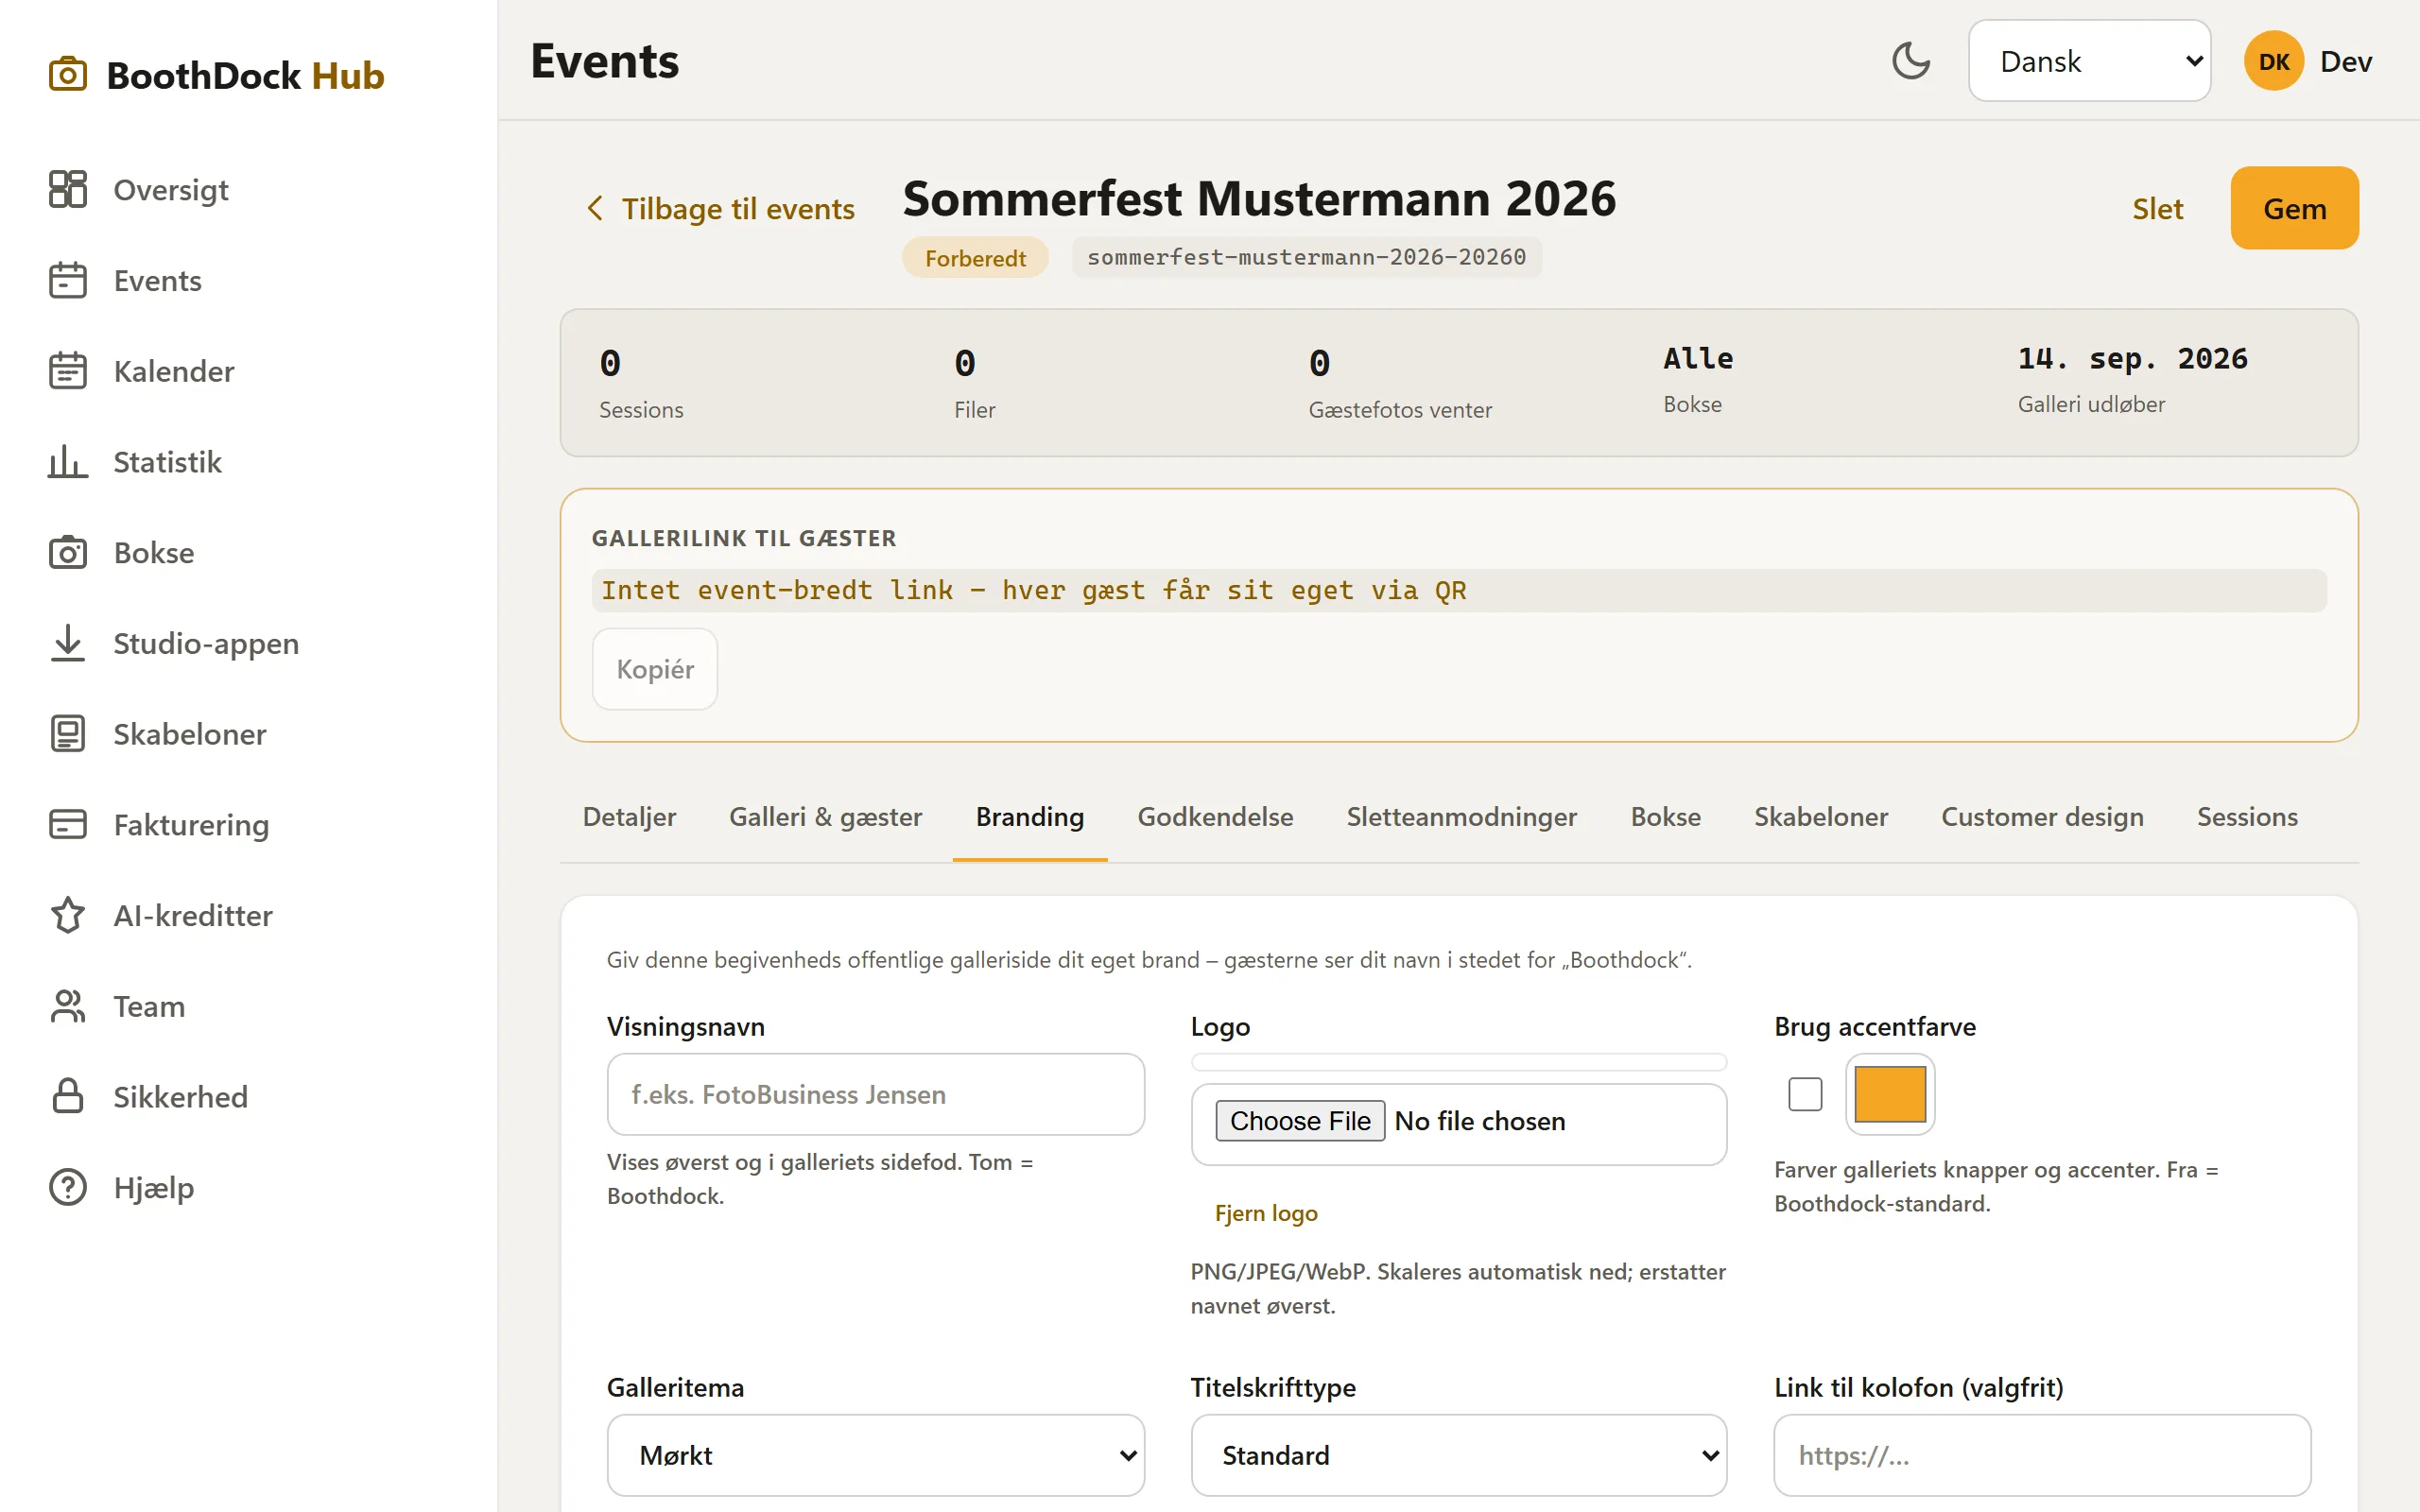Open the Sikkerhed lock icon
The height and width of the screenshot is (1512, 2420).
pos(68,1096)
